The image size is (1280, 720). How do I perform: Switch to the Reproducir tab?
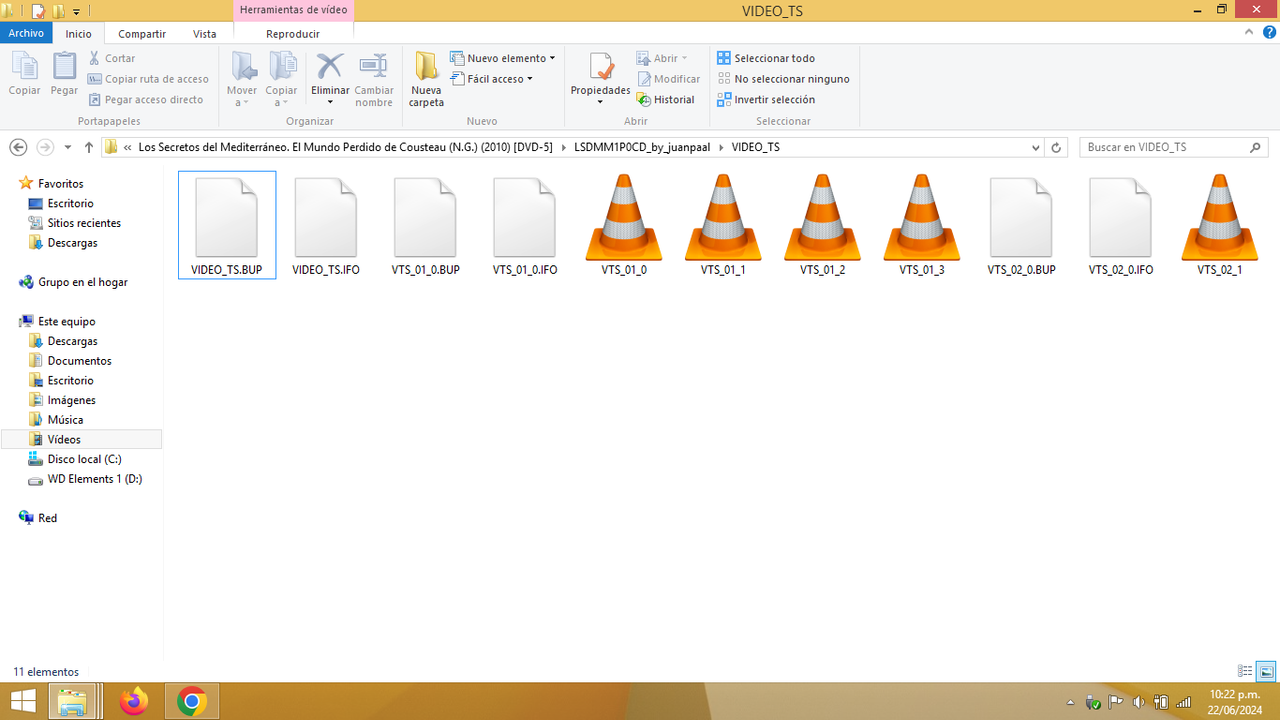pos(293,33)
